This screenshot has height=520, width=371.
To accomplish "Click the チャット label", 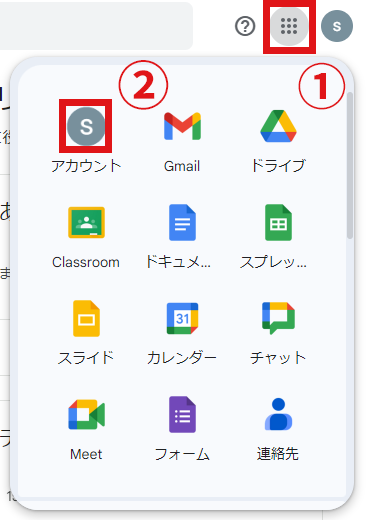I will [x=278, y=358].
